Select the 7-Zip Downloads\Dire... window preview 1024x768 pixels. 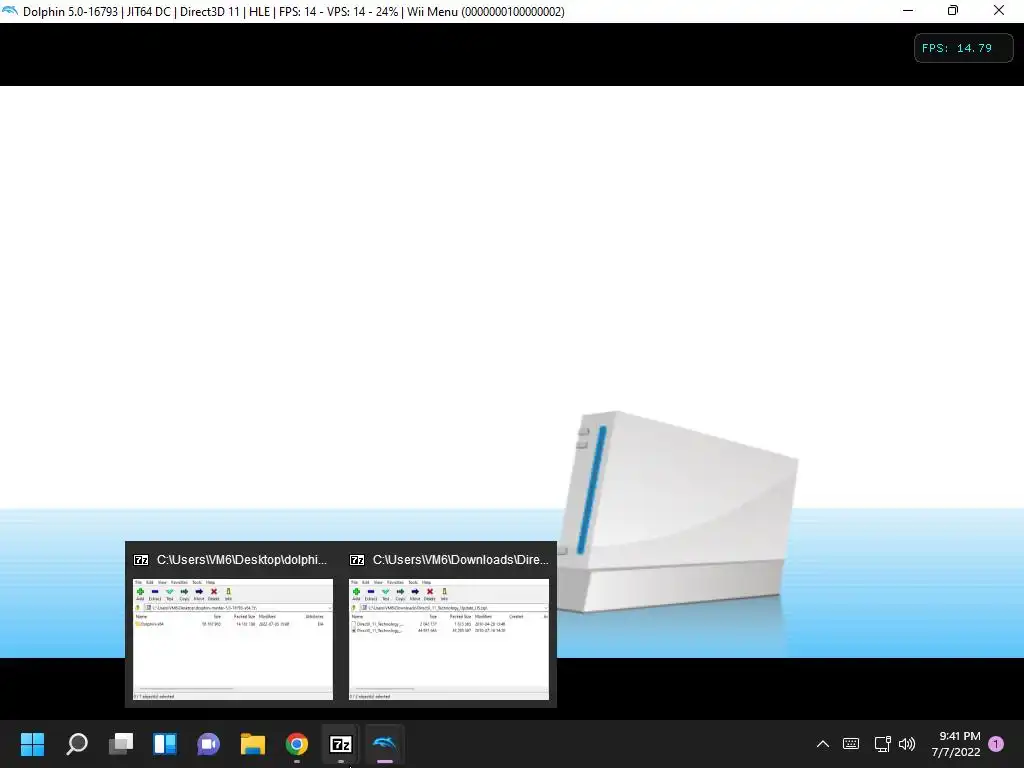click(x=449, y=639)
